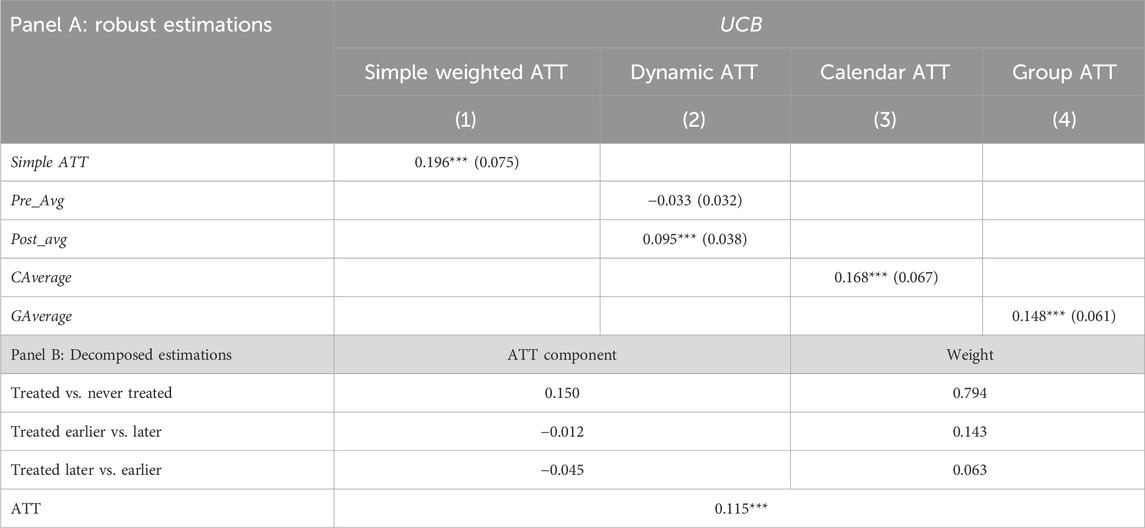The image size is (1145, 528).
Task: Select the CAverage value 0.168*** (0.067)
Action: click(x=885, y=278)
